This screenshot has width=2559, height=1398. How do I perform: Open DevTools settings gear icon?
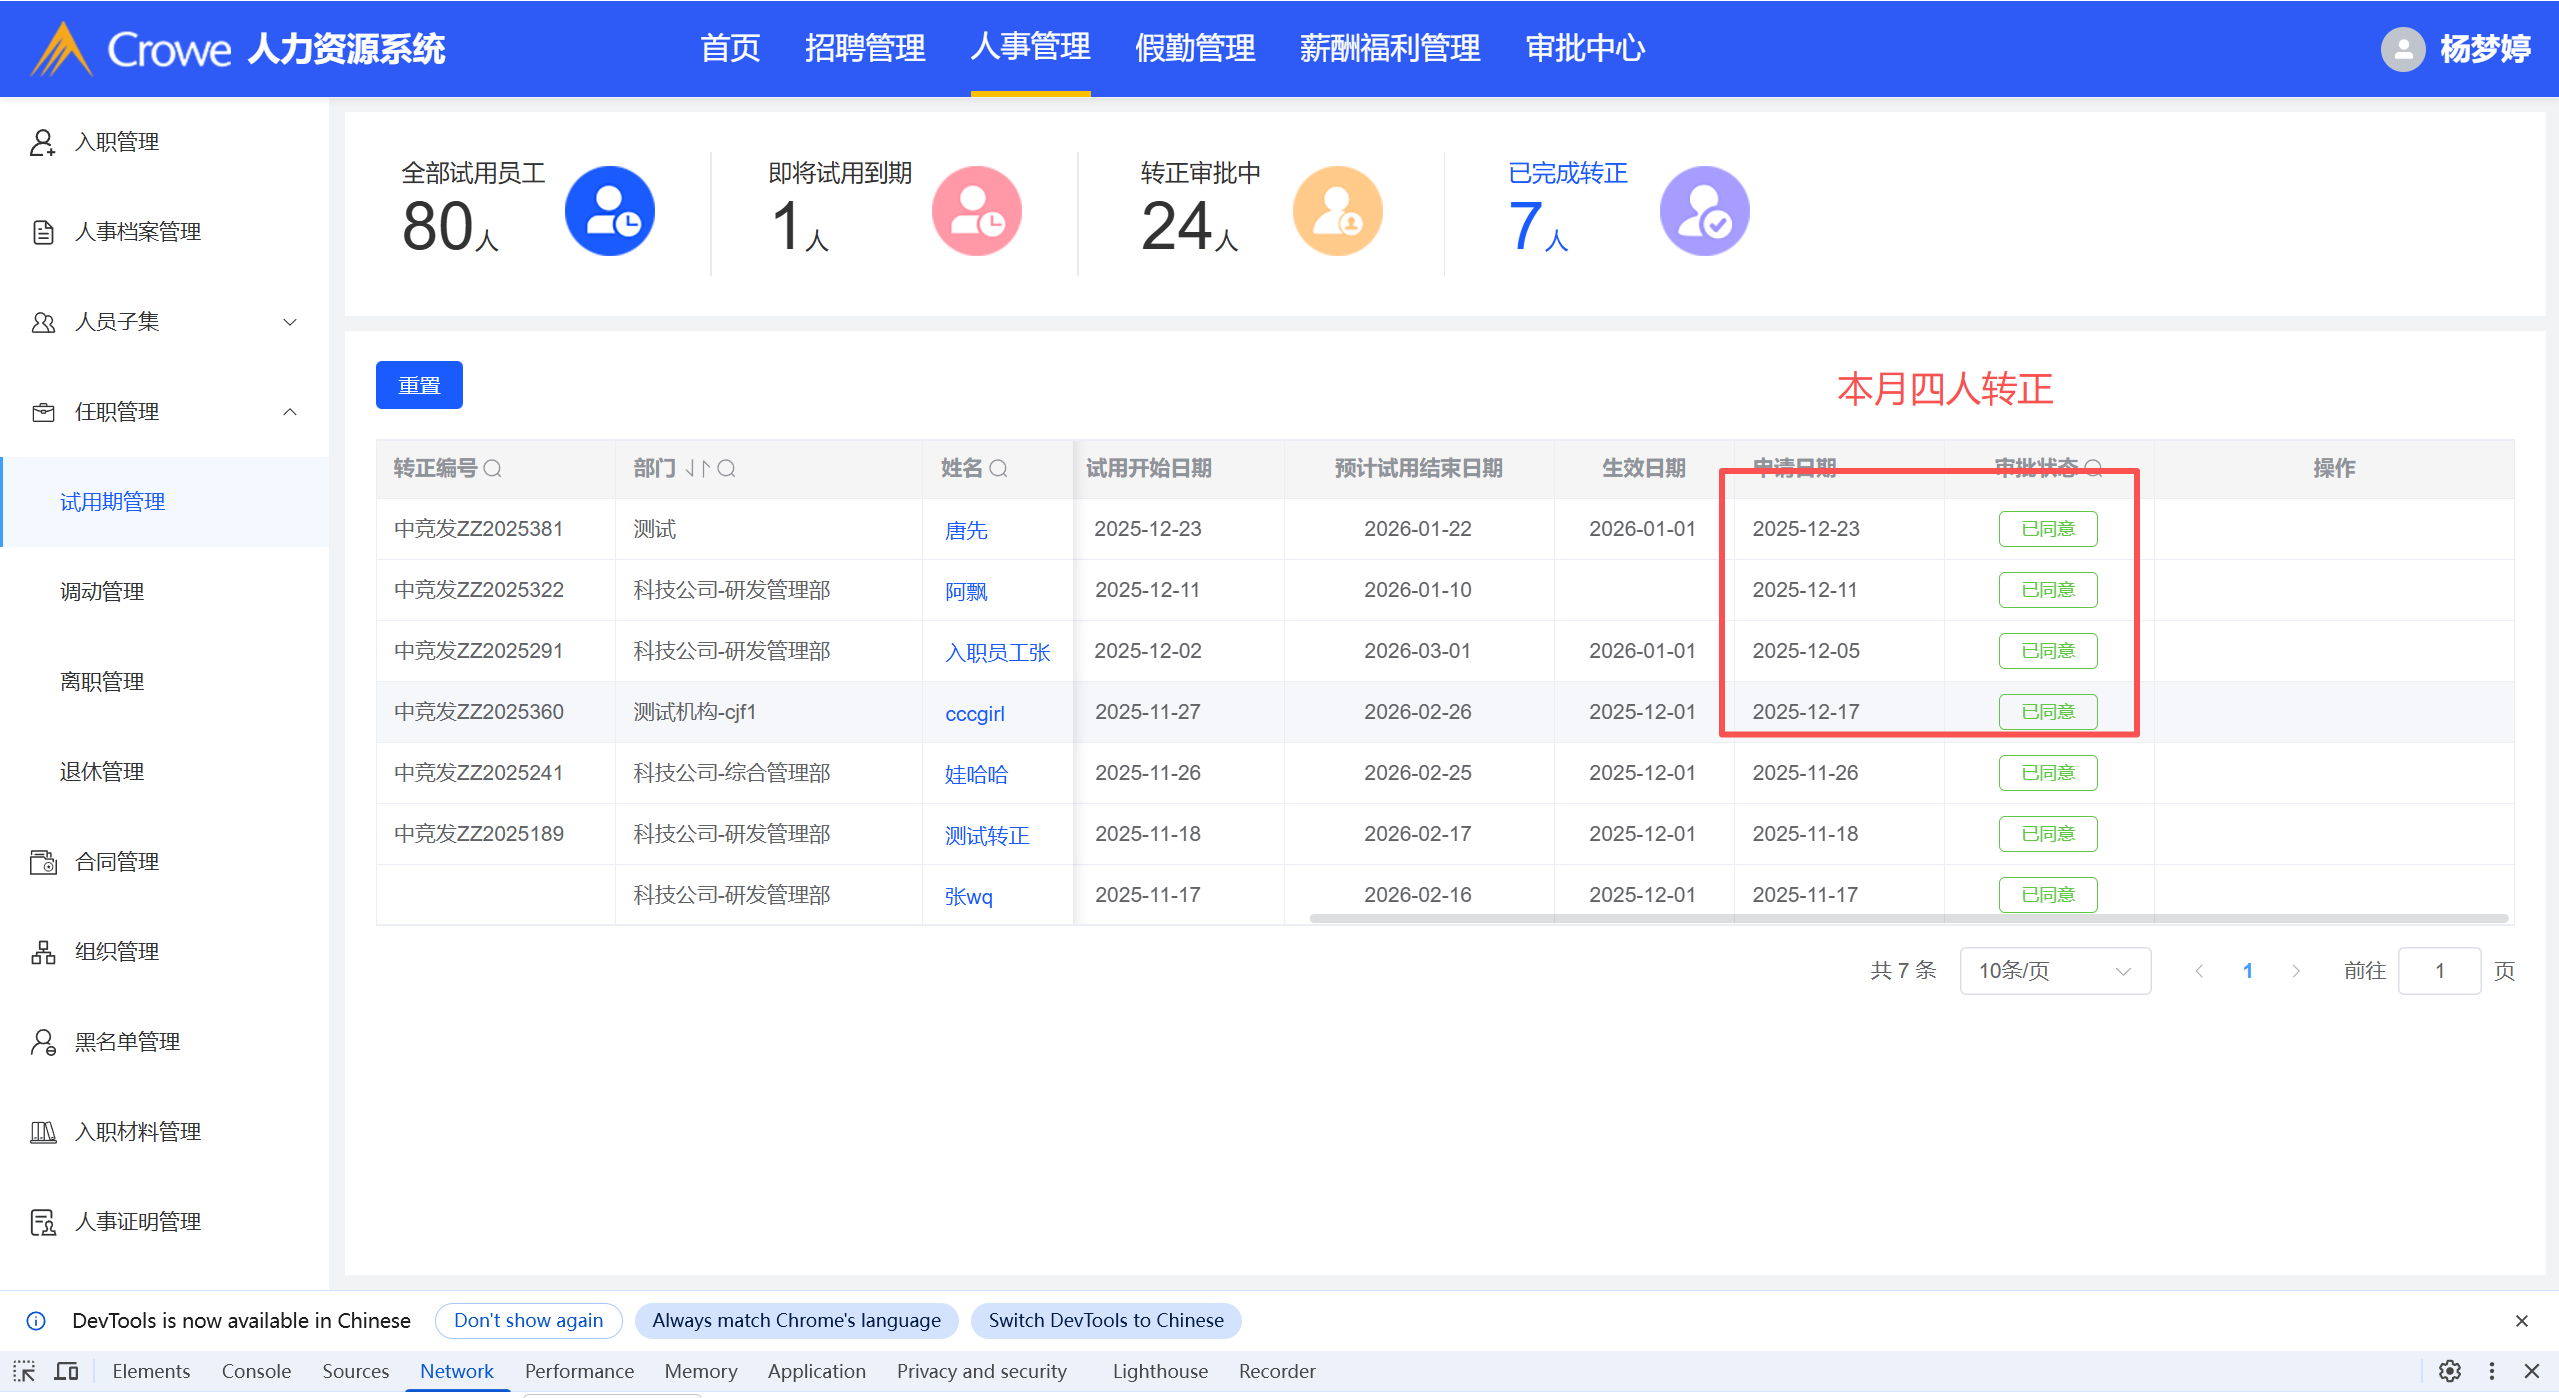[2449, 1371]
